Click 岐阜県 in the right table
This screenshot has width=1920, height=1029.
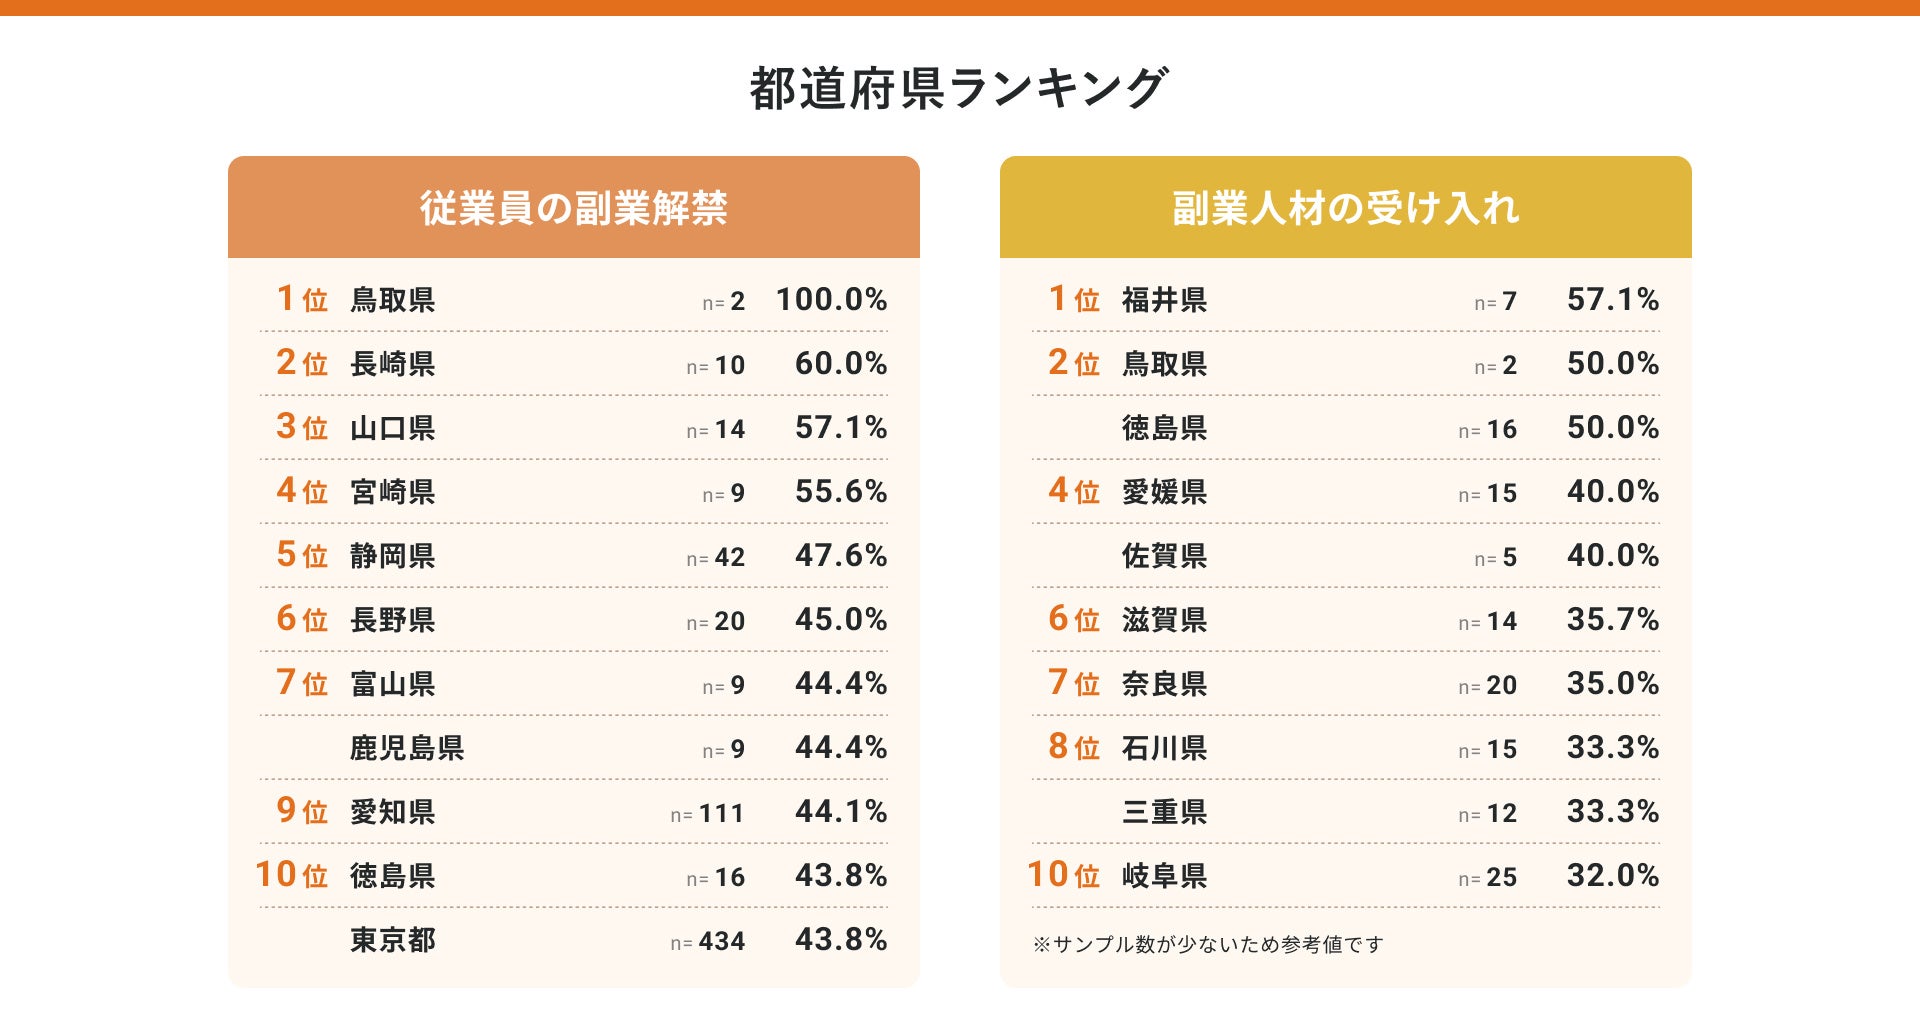[x=1164, y=876]
